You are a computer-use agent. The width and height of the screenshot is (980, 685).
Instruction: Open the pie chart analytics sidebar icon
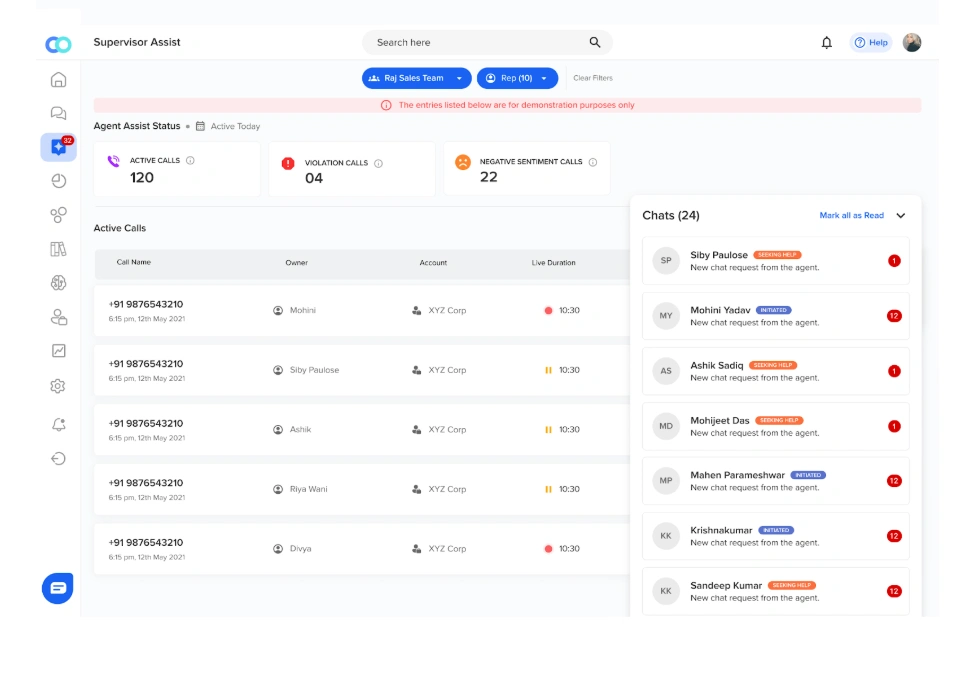point(58,181)
